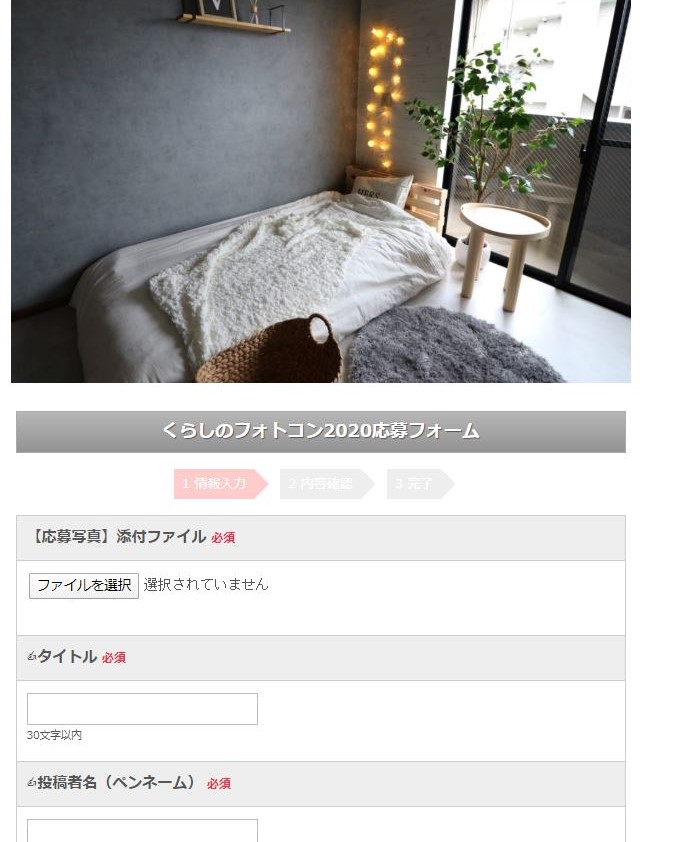Click the 必須 badge beside 投稿者名（ペンネーム）
This screenshot has height=842, width=673.
(219, 783)
